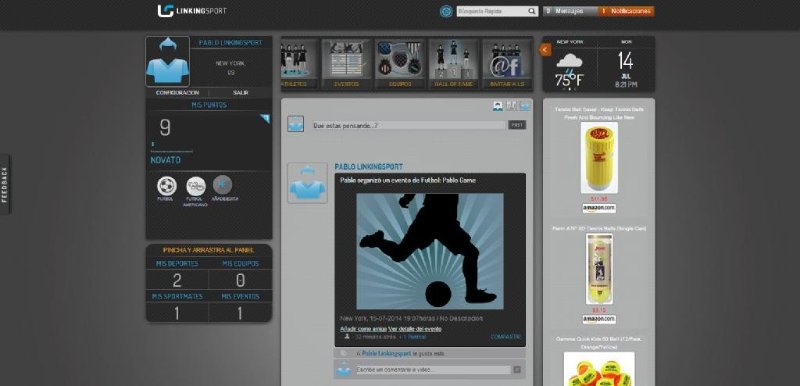Open the Equipos shields tile
The image size is (800, 386).
400,64
